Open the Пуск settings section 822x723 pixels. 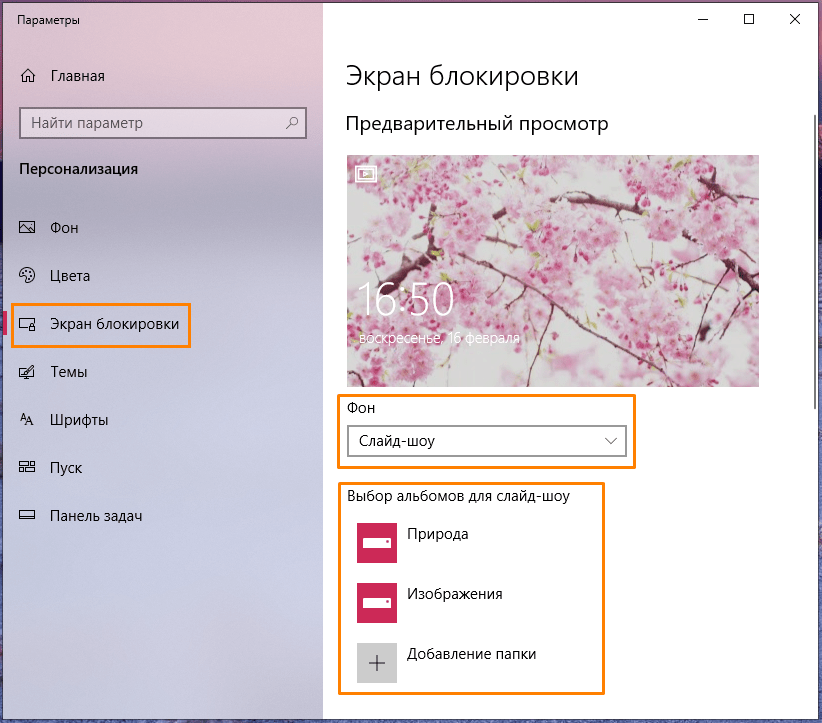click(x=66, y=468)
